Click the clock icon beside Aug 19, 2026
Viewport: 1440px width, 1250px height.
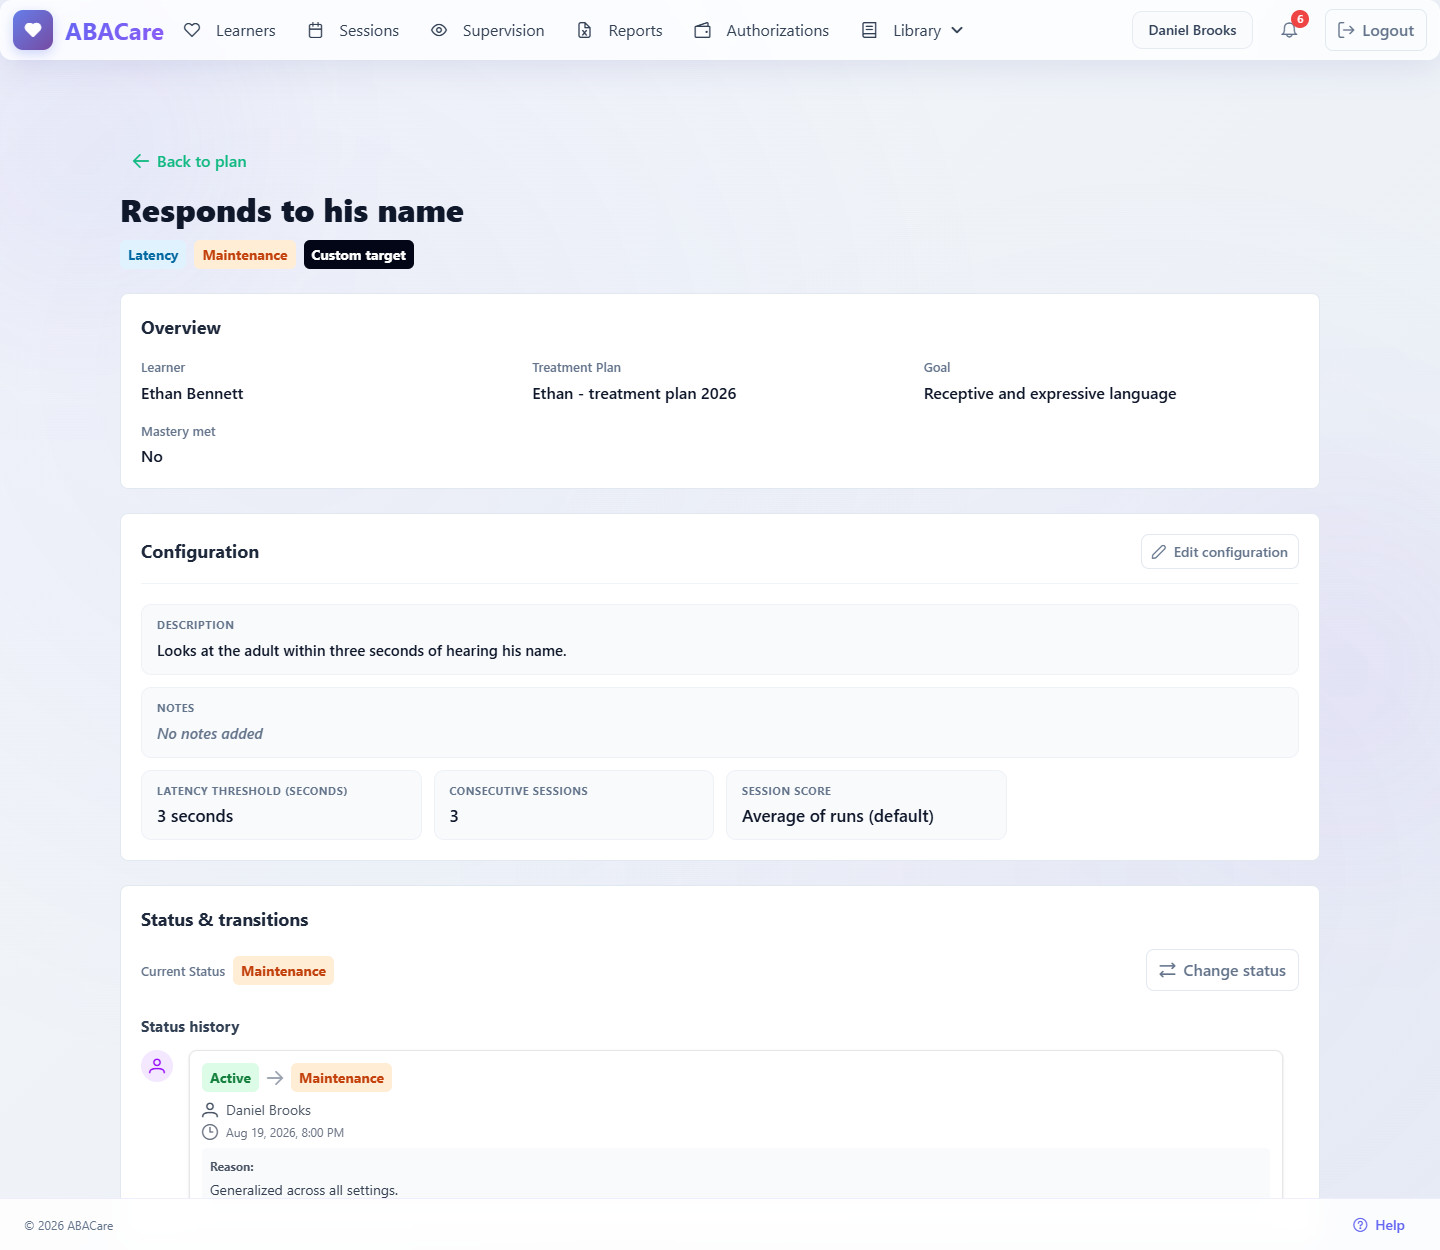[x=210, y=1132]
